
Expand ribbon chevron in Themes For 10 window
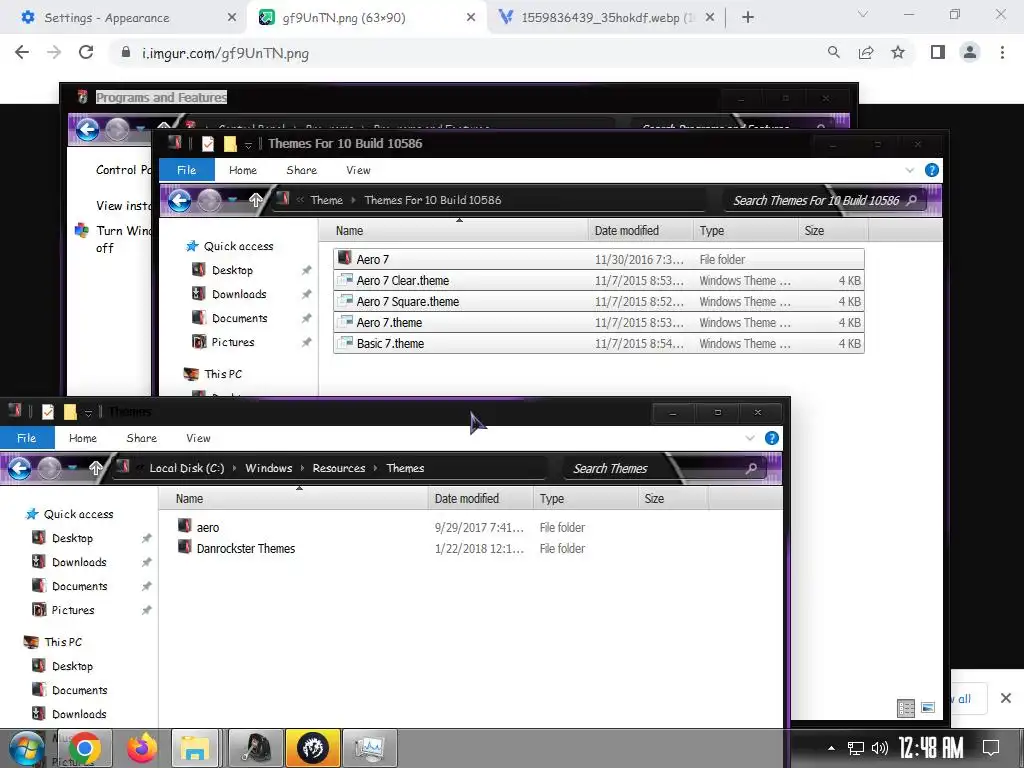(910, 170)
